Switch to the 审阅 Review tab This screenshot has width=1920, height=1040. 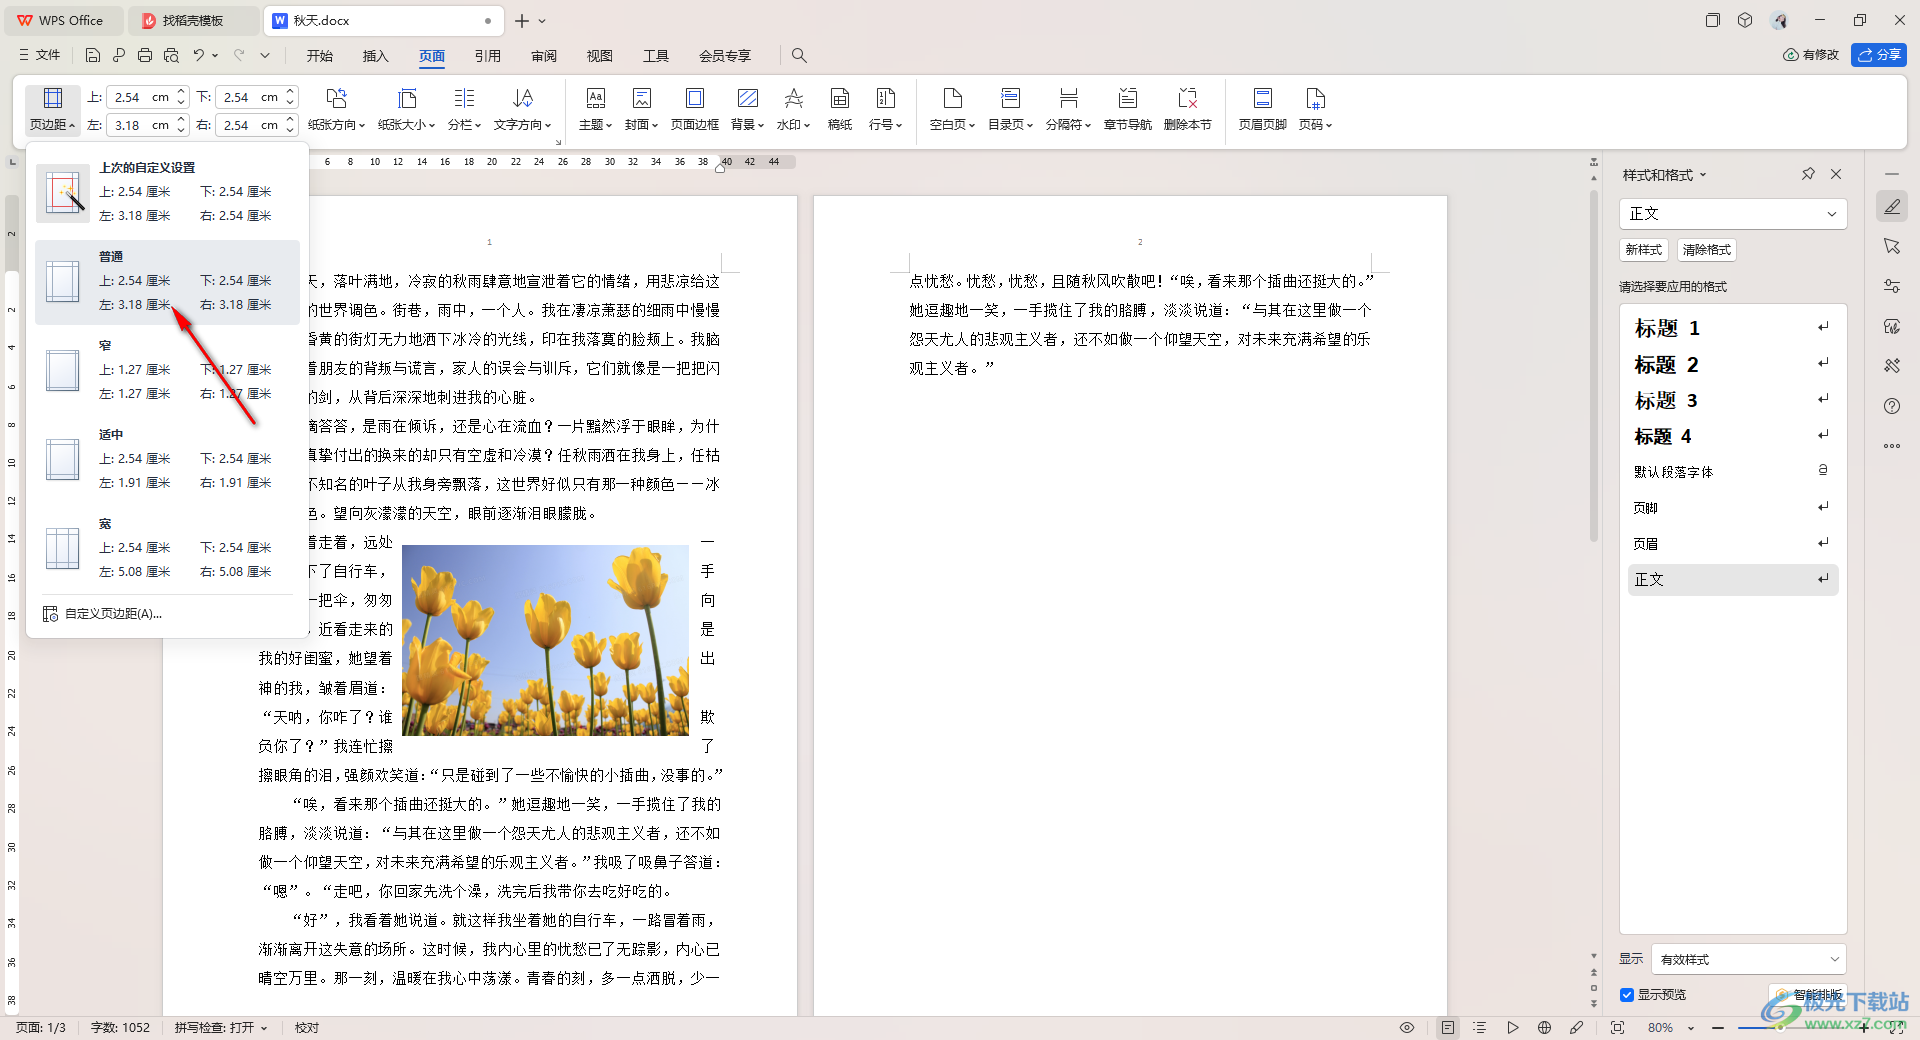coord(544,56)
